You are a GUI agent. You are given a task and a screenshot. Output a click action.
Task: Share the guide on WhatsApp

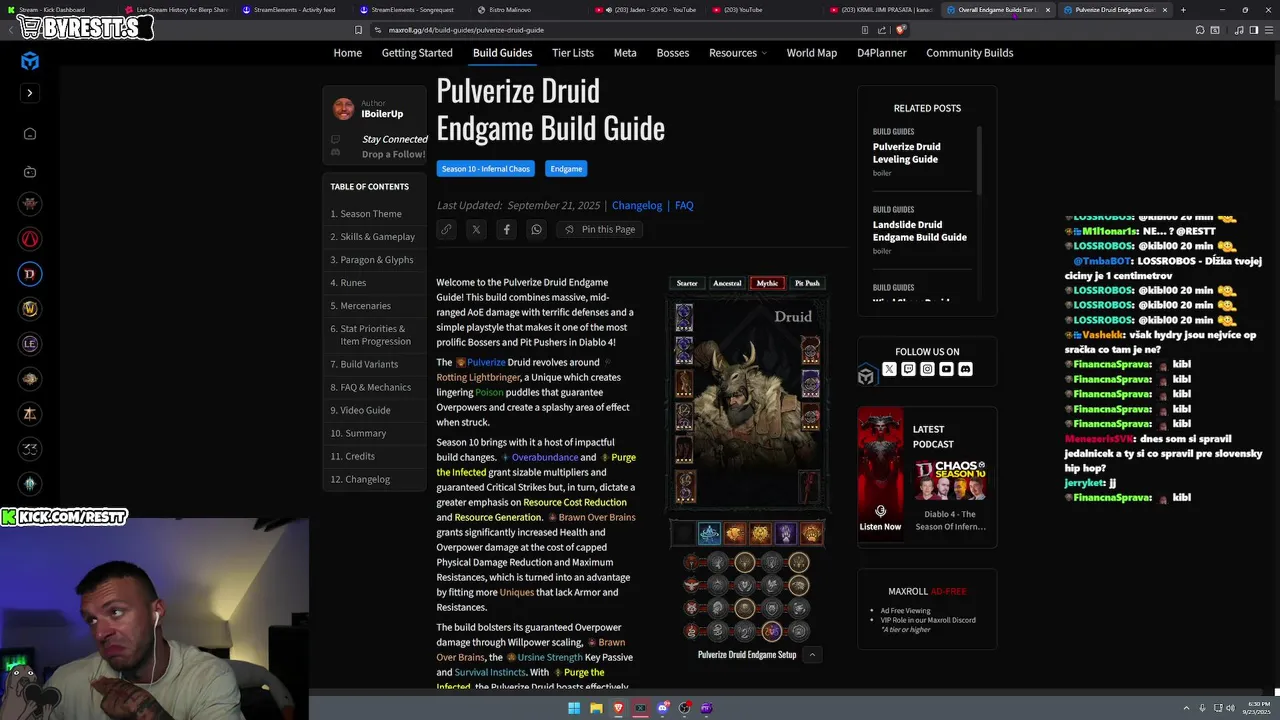pos(536,229)
